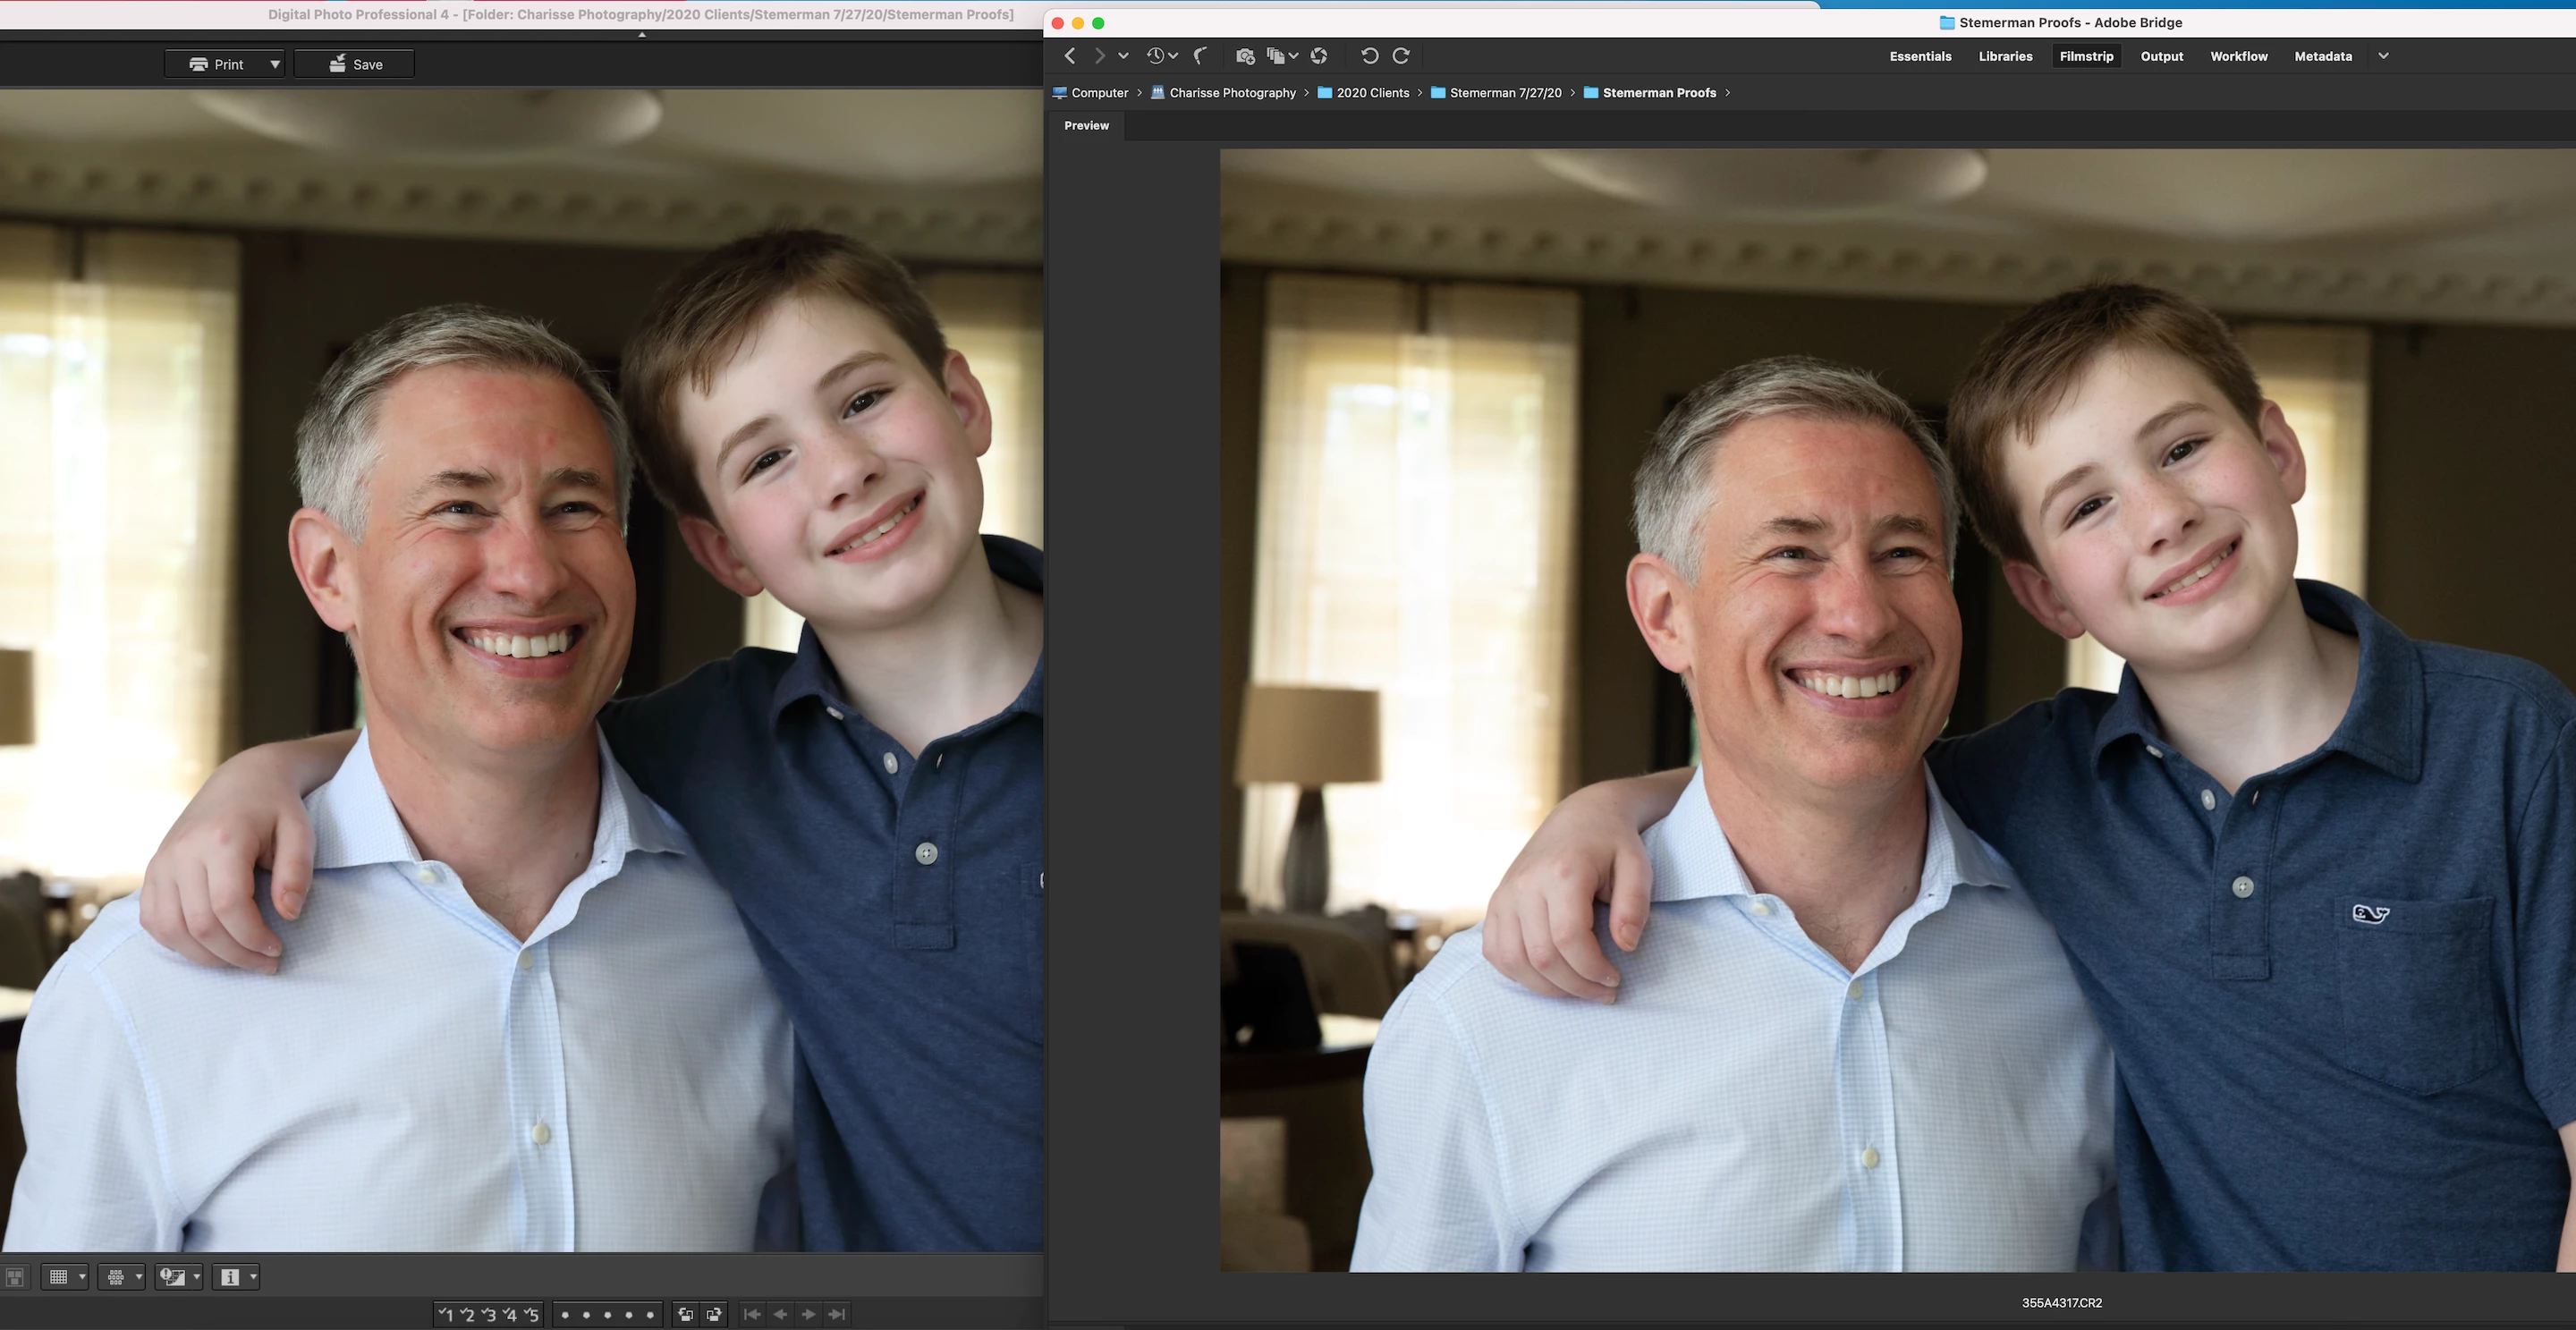Open in Camera Raw aperture icon
Image resolution: width=2576 pixels, height=1330 pixels.
tap(1319, 56)
